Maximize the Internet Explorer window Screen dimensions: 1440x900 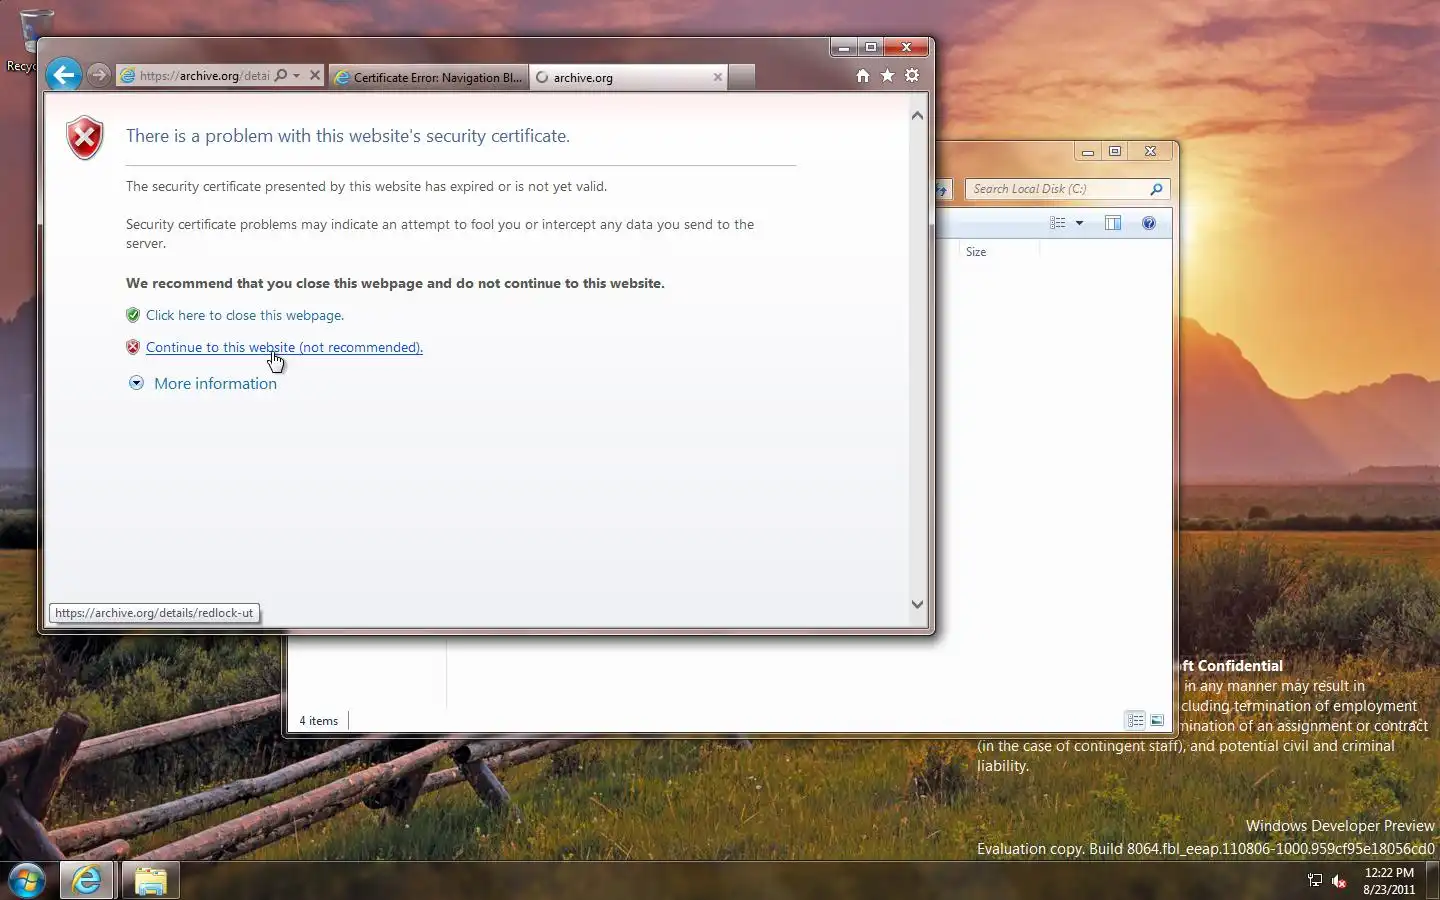click(871, 47)
